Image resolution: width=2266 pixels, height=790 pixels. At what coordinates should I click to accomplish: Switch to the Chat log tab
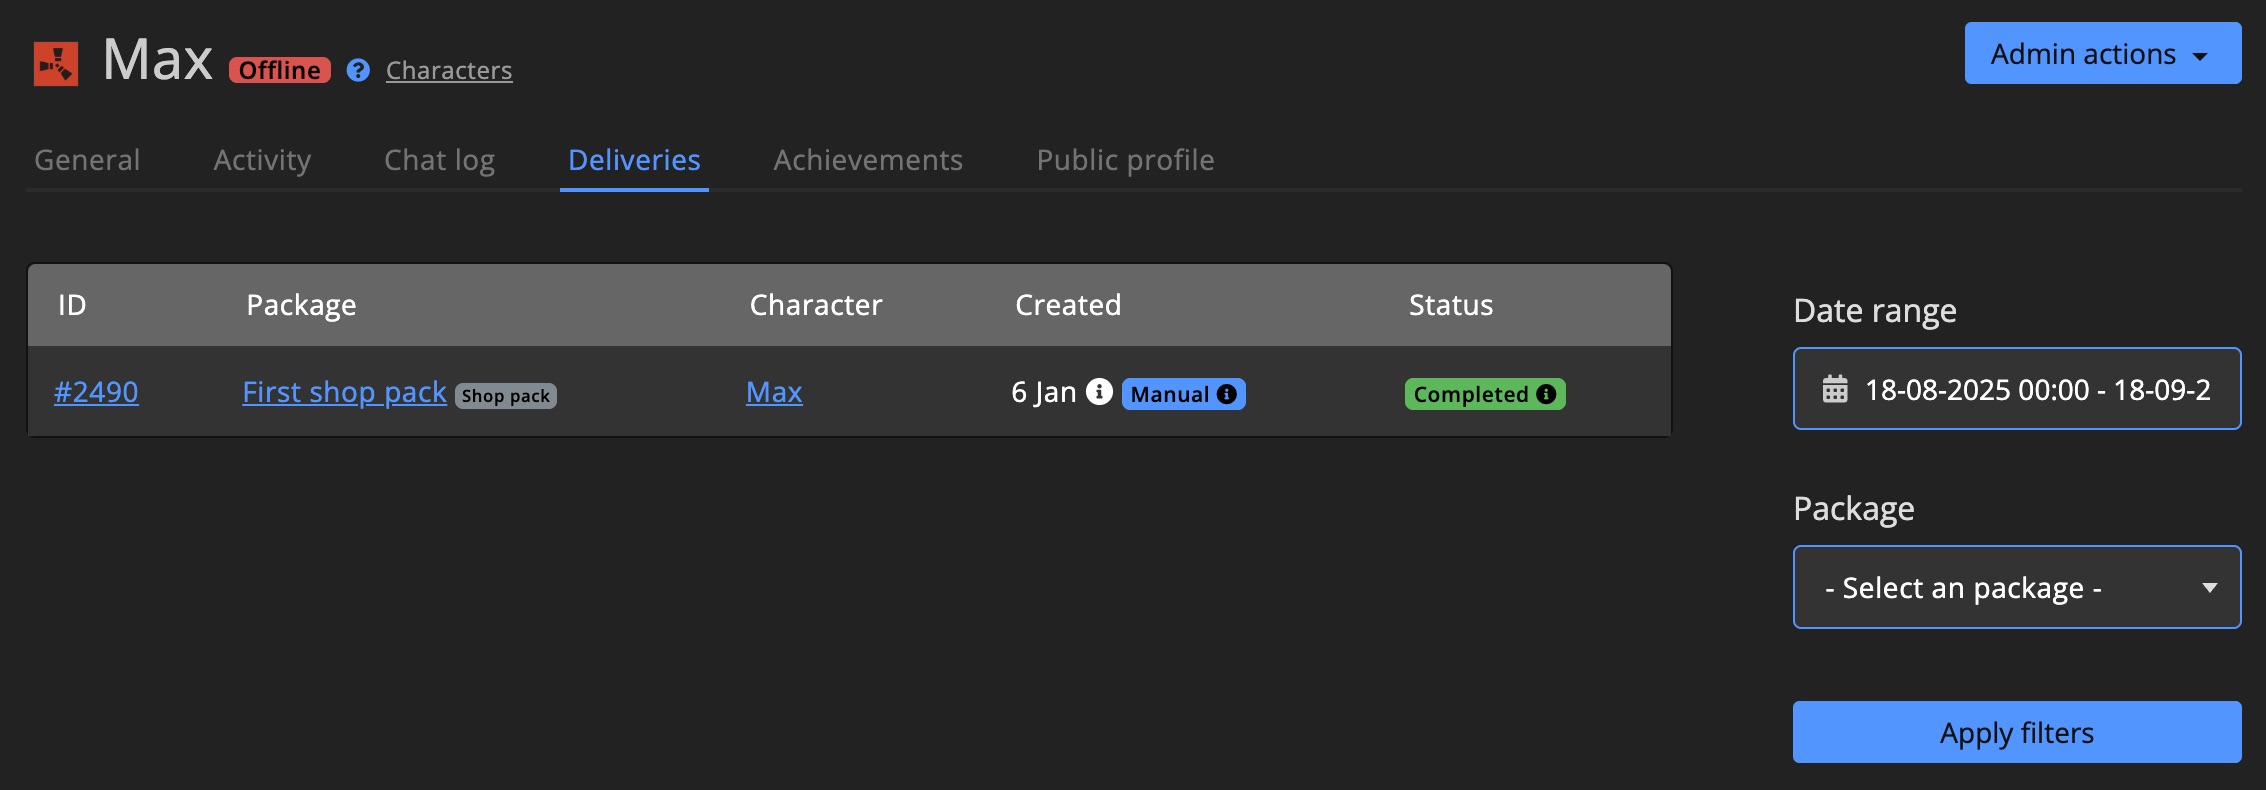point(439,160)
